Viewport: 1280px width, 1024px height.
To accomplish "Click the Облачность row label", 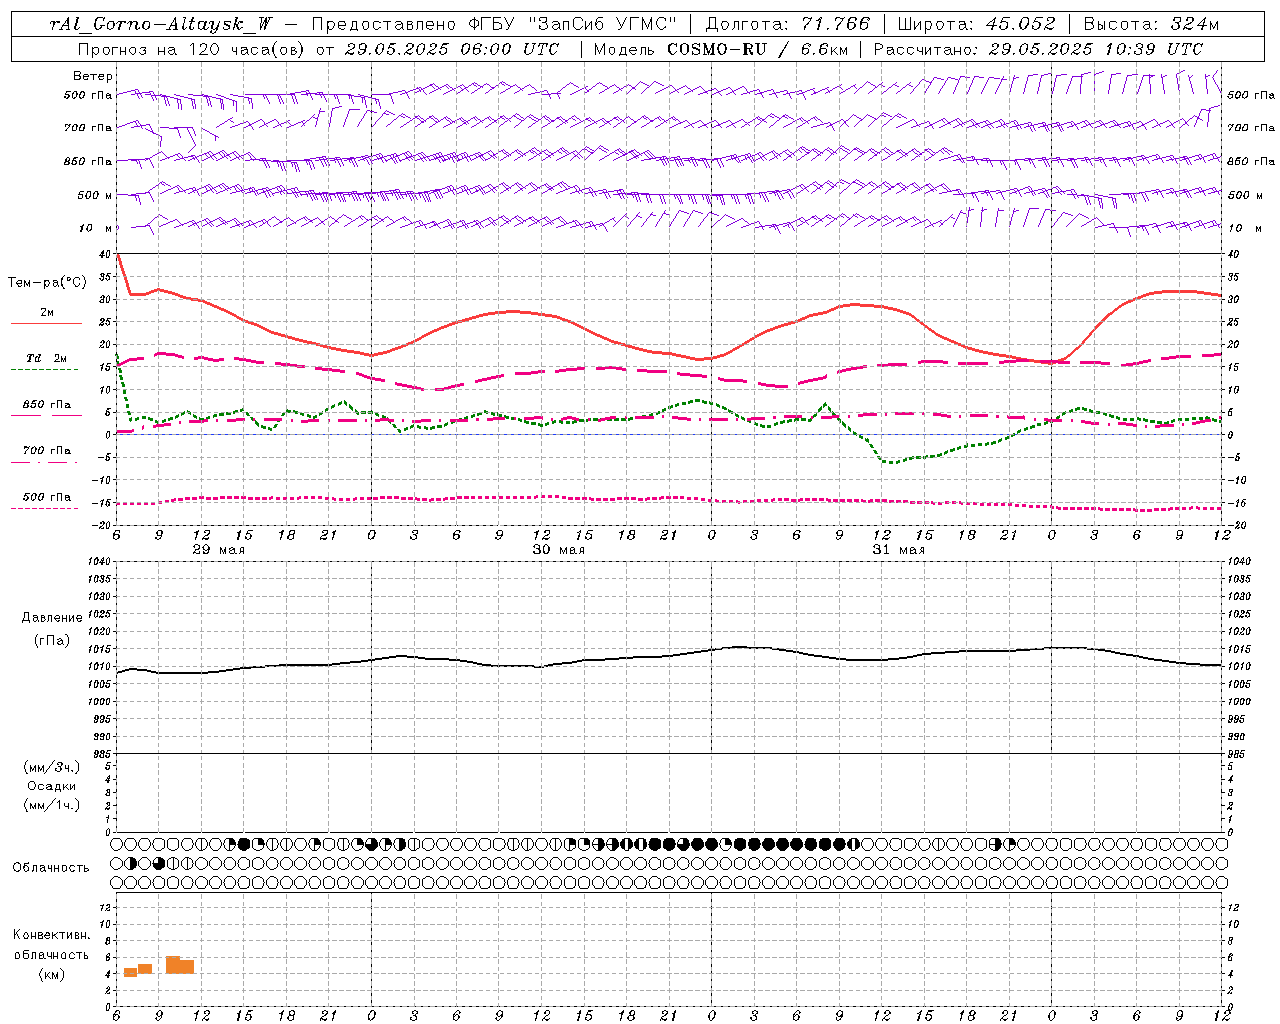I will coord(51,867).
